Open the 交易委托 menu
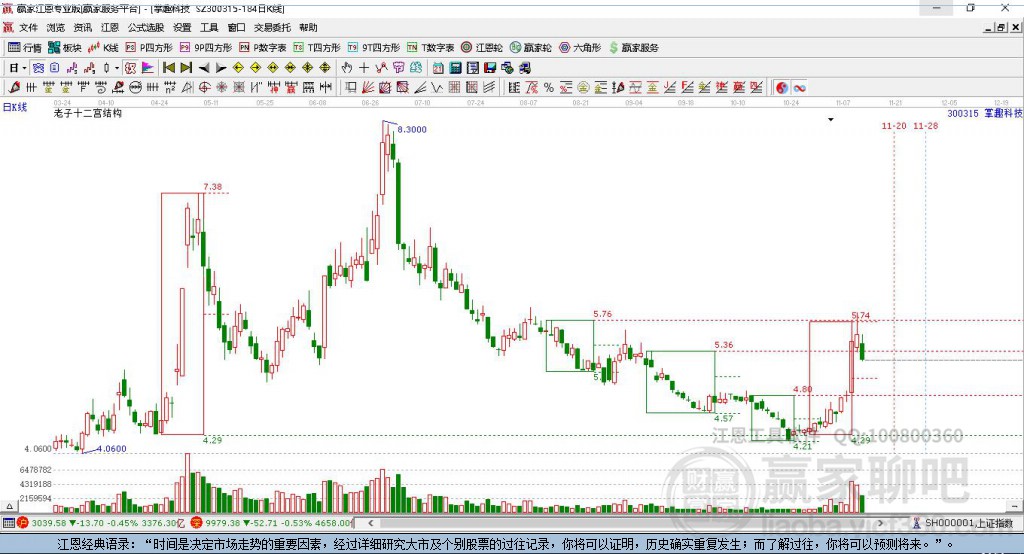1024x554 pixels. 272,27
